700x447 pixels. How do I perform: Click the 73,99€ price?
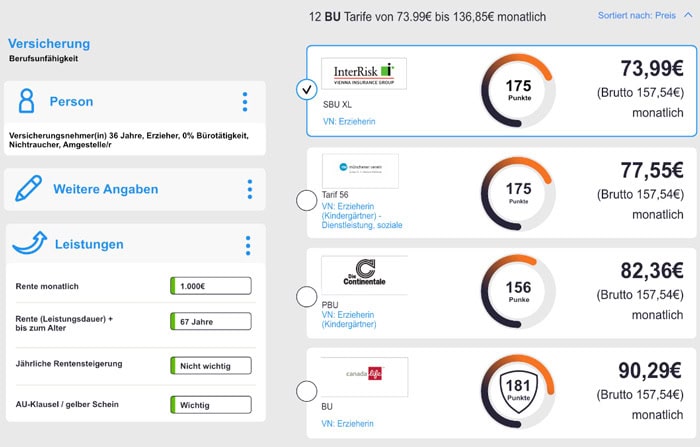(652, 68)
